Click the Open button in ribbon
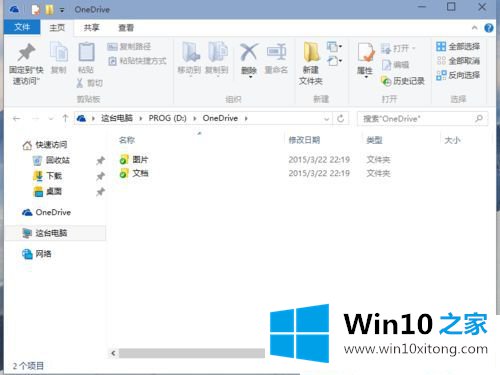500x375 pixels. [x=398, y=49]
